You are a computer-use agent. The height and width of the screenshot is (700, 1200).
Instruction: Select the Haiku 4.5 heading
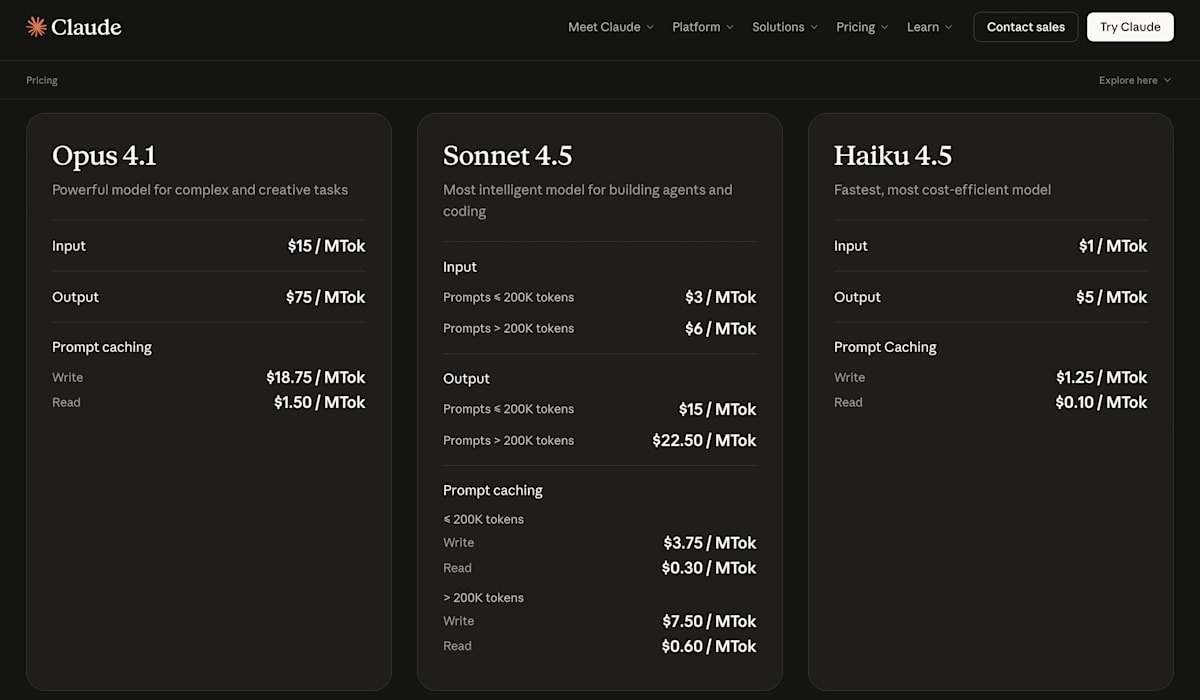pyautogui.click(x=893, y=156)
